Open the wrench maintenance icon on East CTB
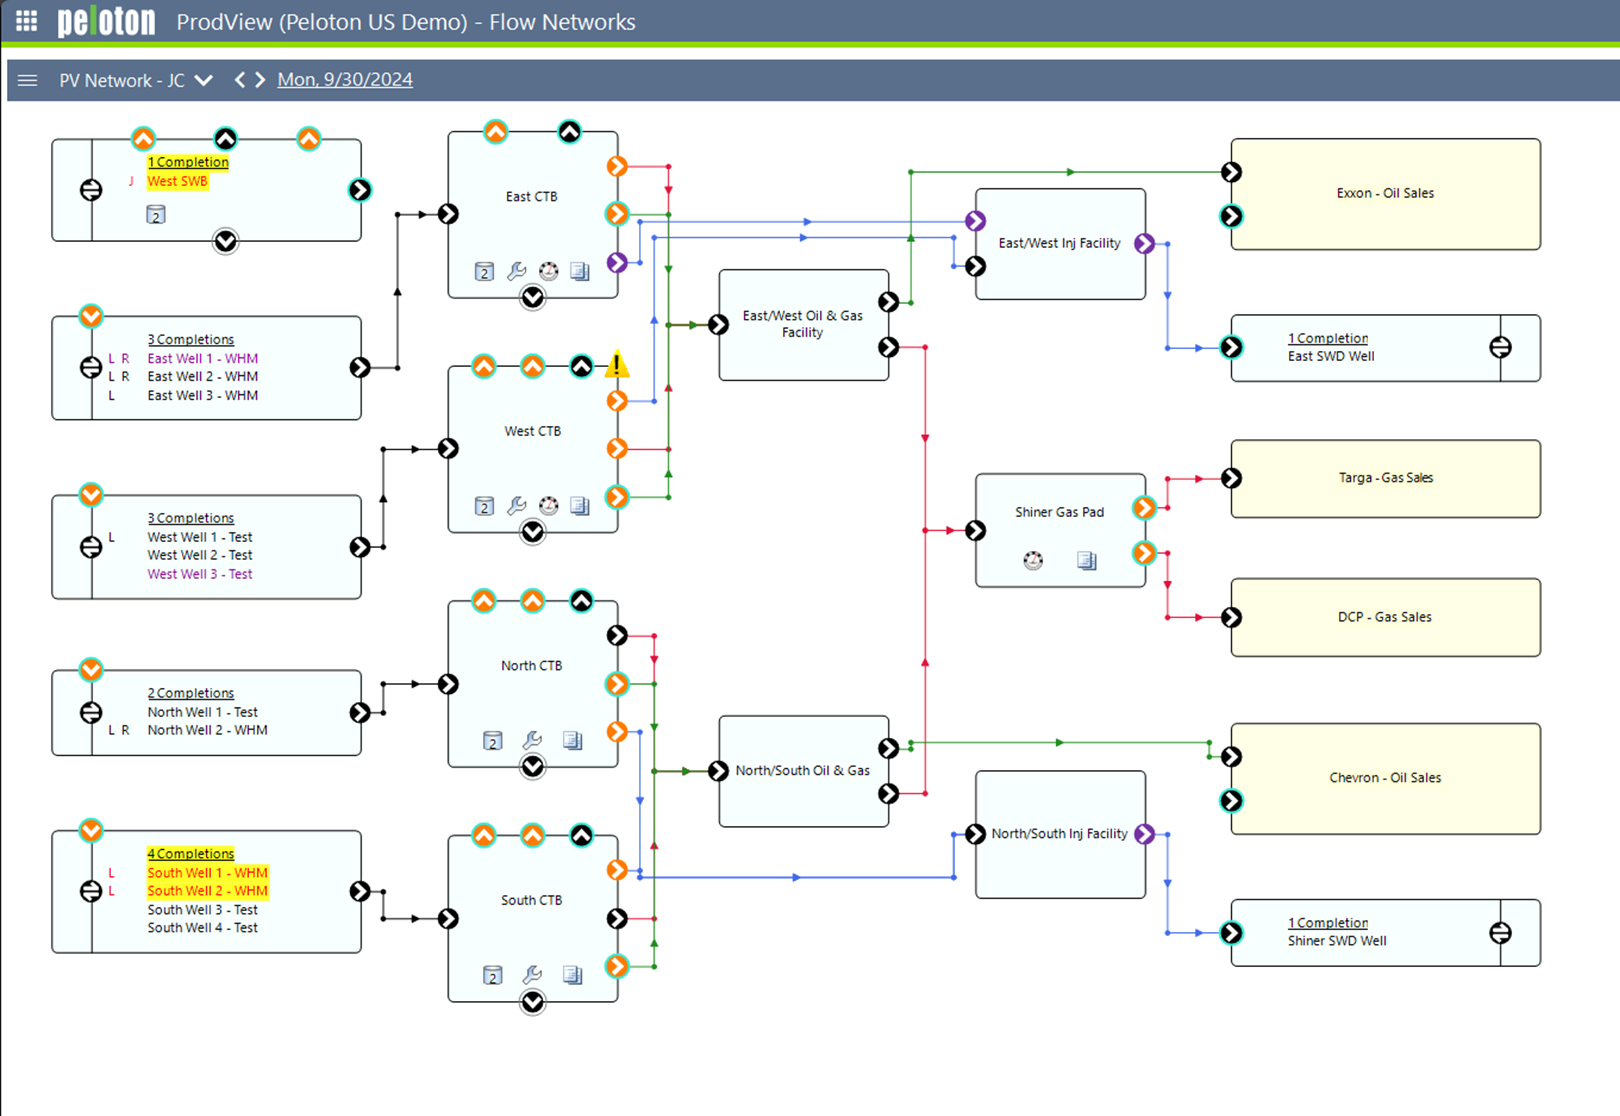The height and width of the screenshot is (1116, 1620). pyautogui.click(x=517, y=271)
